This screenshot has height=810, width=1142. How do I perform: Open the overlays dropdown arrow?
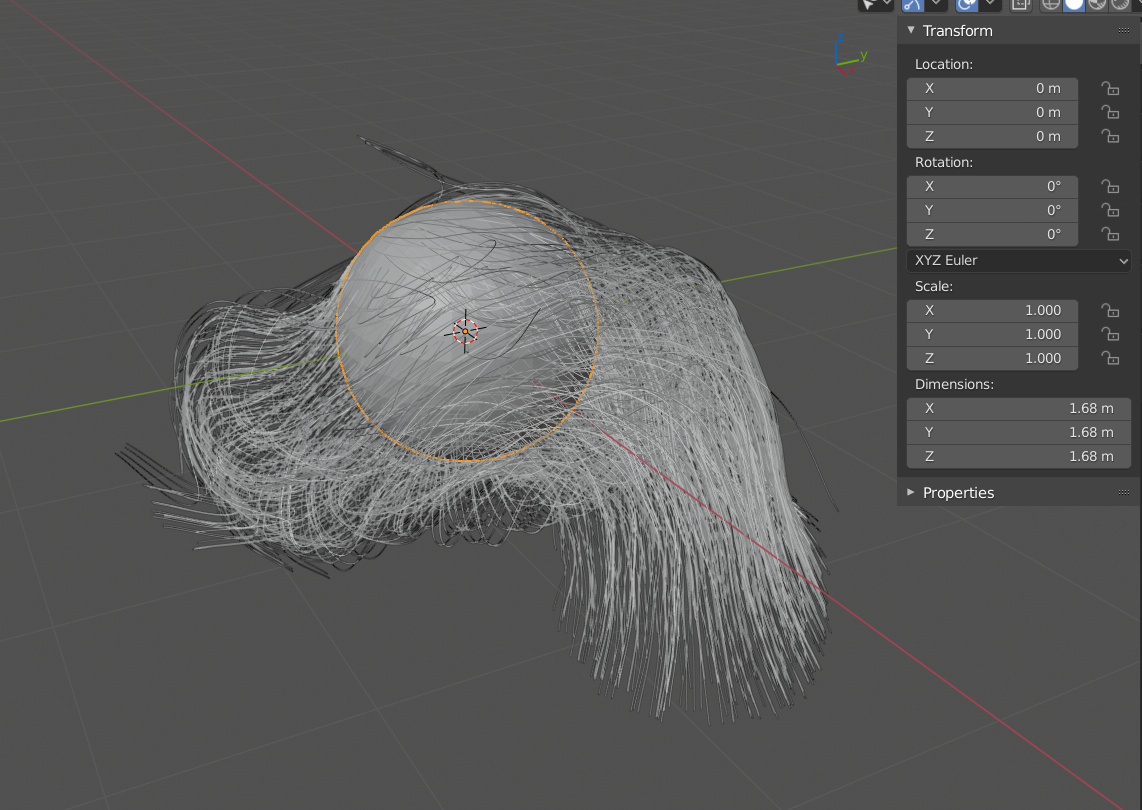pos(990,5)
